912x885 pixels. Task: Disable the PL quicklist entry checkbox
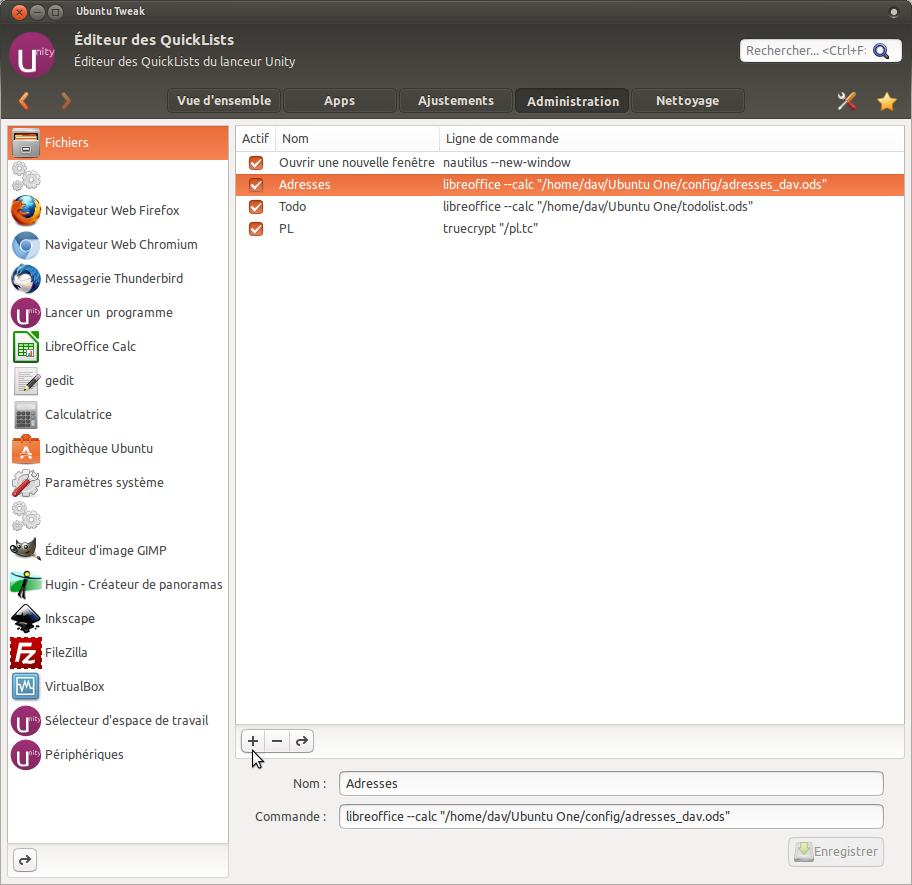pyautogui.click(x=256, y=229)
